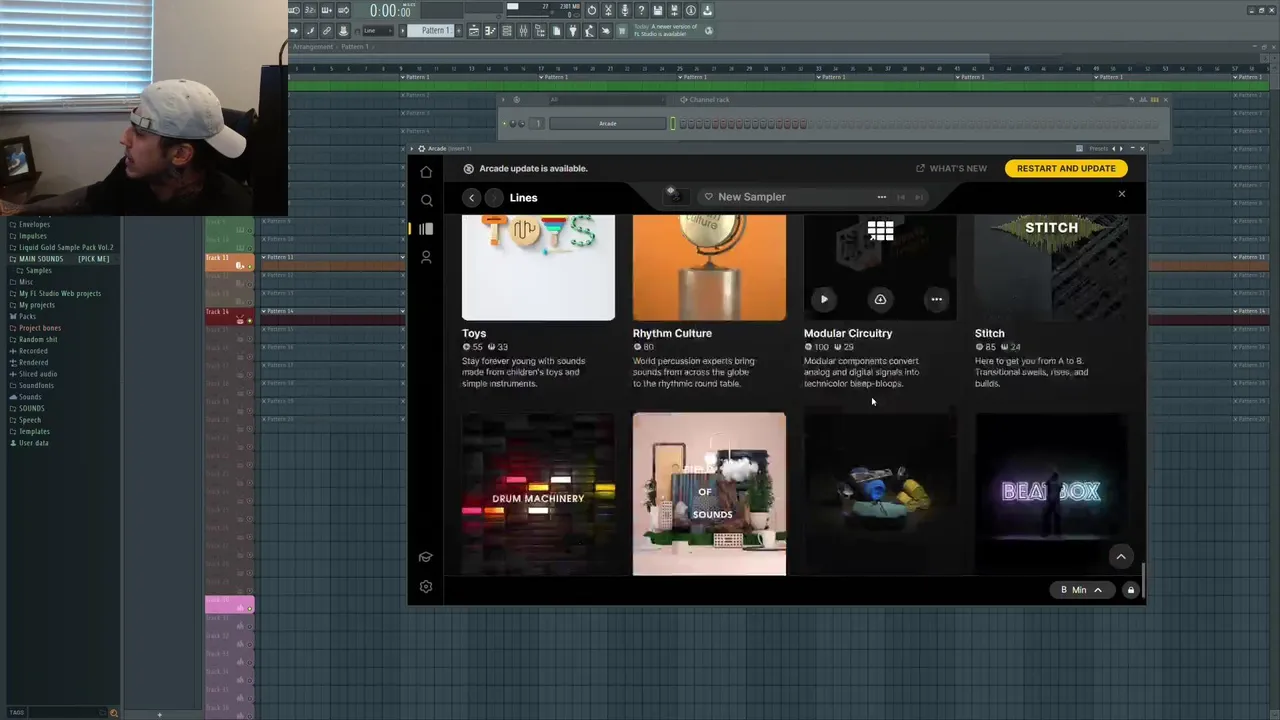Viewport: 1280px width, 720px height.
Task: Download the Modular Circuitry line
Action: (880, 299)
